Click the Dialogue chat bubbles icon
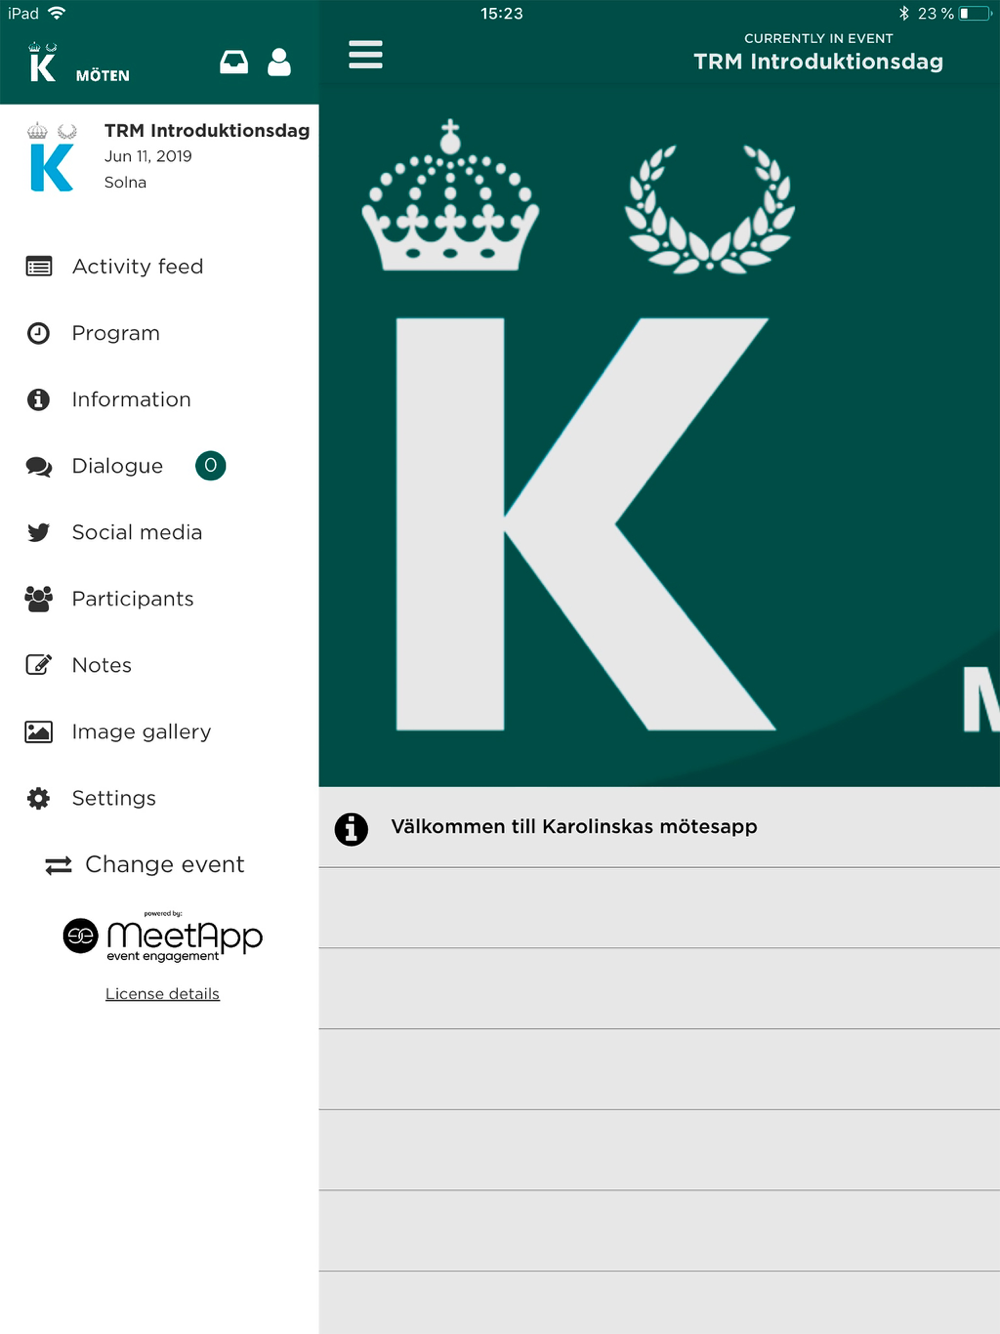The height and width of the screenshot is (1334, 1000). [x=39, y=466]
